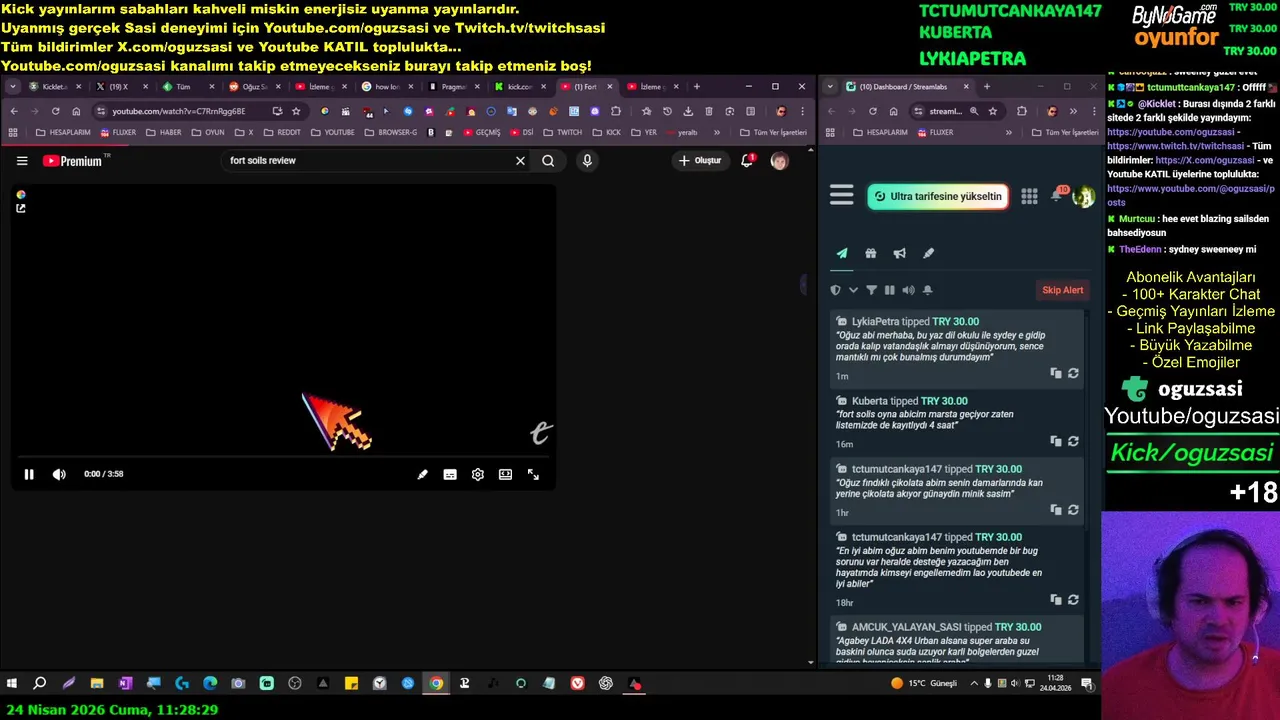Pause the Streamlabs alert queue
The image size is (1280, 720).
coord(889,290)
